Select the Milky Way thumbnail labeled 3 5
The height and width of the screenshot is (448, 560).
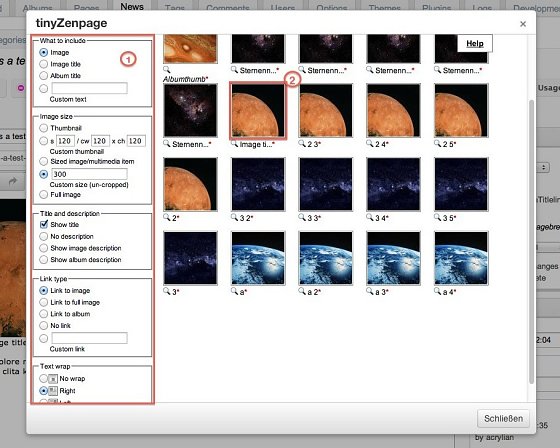[461, 184]
